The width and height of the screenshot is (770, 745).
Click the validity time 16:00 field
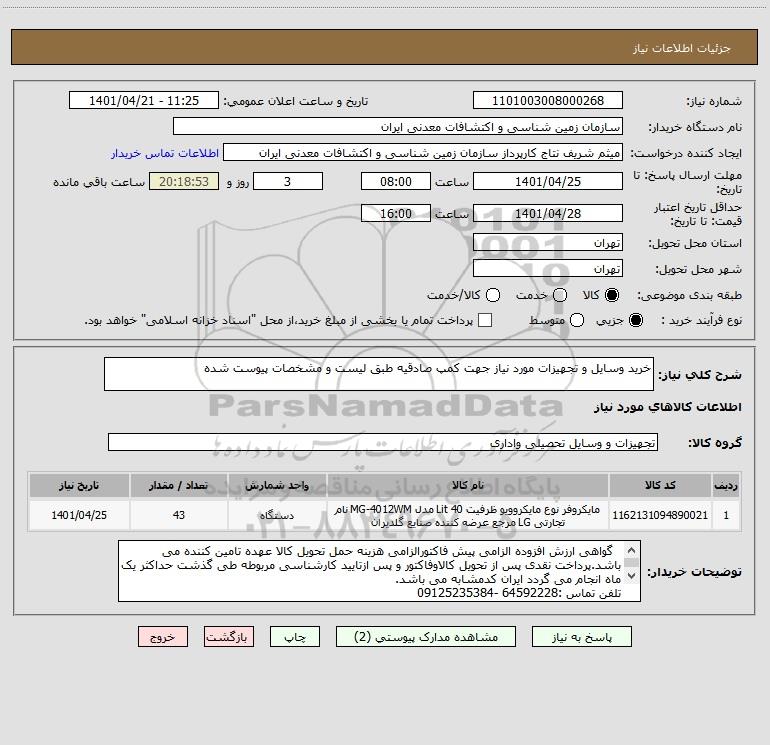point(396,213)
